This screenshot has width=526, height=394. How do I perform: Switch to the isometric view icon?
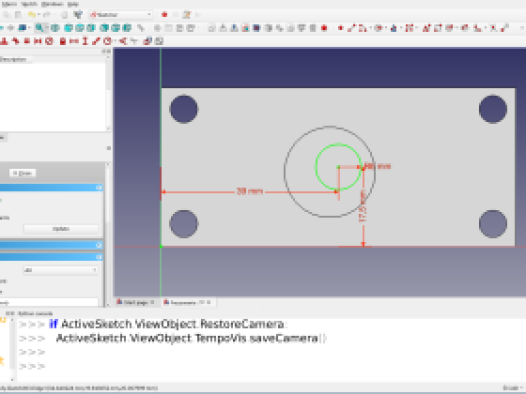point(55,28)
